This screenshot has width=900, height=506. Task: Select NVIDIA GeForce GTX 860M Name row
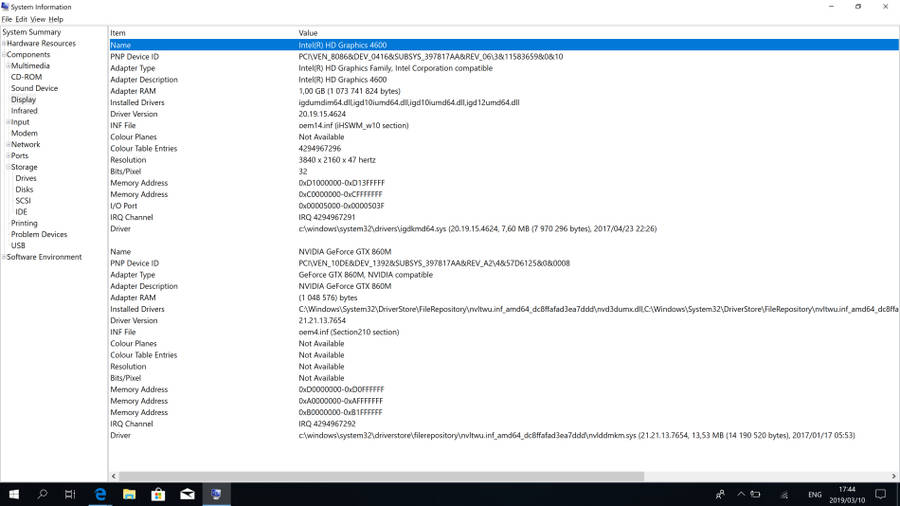(504, 251)
